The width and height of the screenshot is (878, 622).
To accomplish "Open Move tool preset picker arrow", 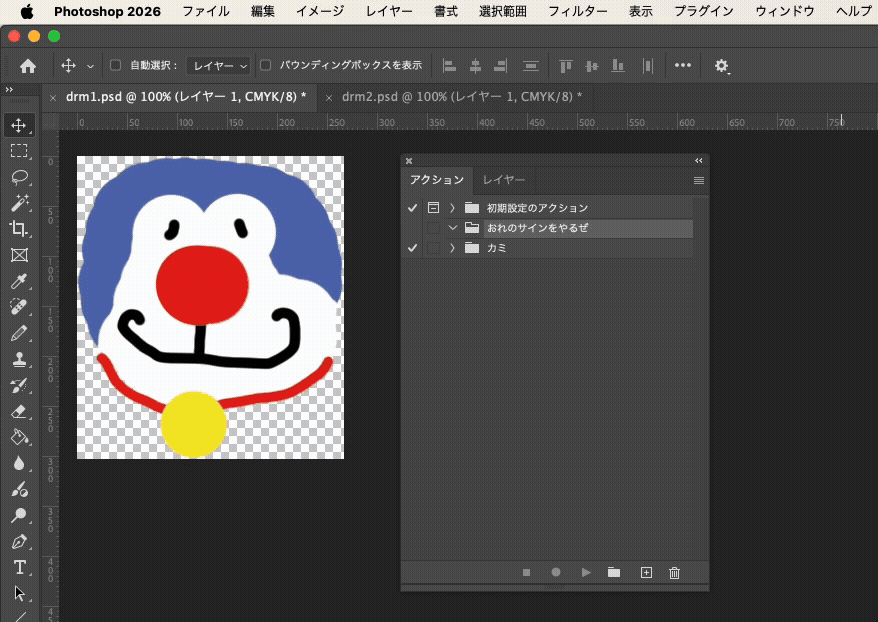I will coord(90,66).
